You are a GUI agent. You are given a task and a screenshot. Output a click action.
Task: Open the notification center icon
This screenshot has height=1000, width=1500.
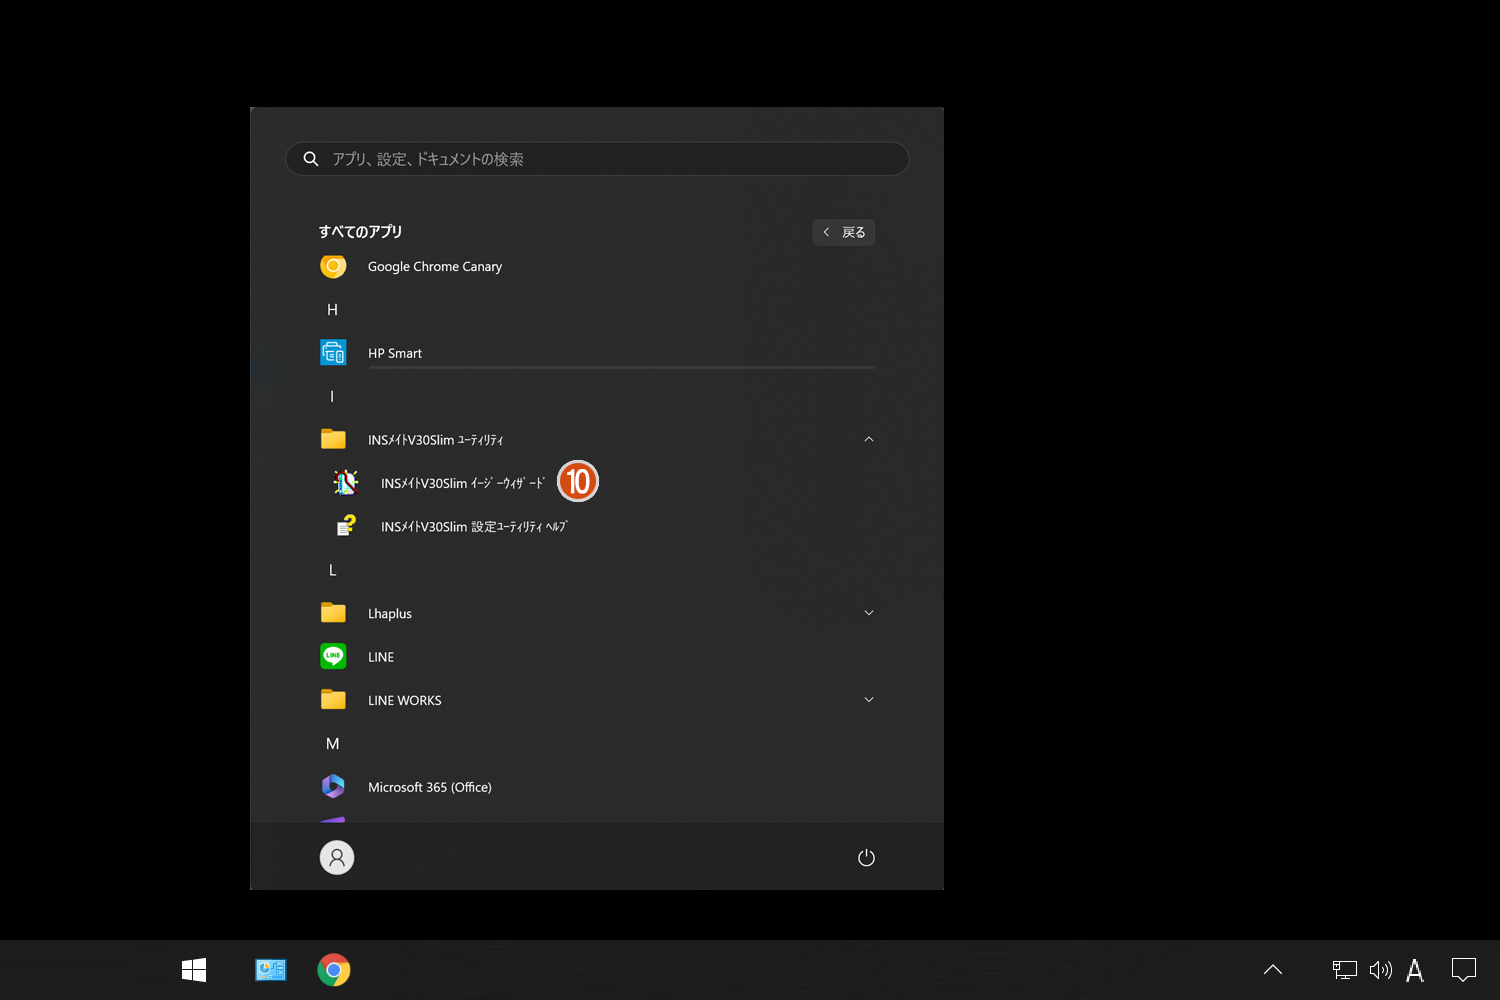pyautogui.click(x=1464, y=970)
